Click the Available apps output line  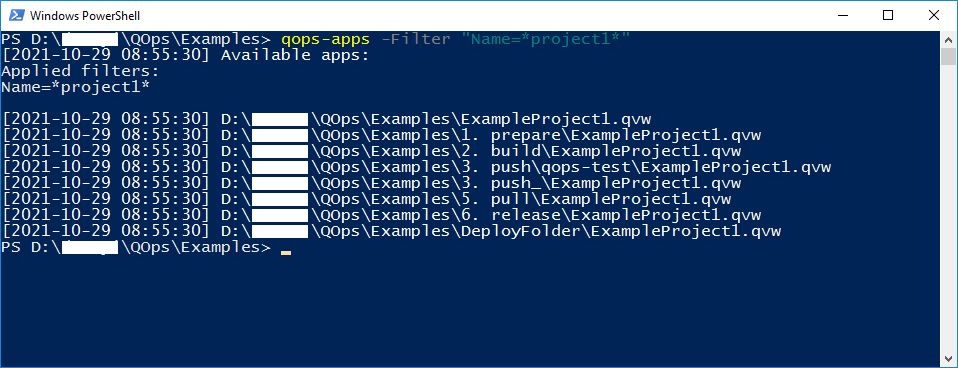click(186, 56)
